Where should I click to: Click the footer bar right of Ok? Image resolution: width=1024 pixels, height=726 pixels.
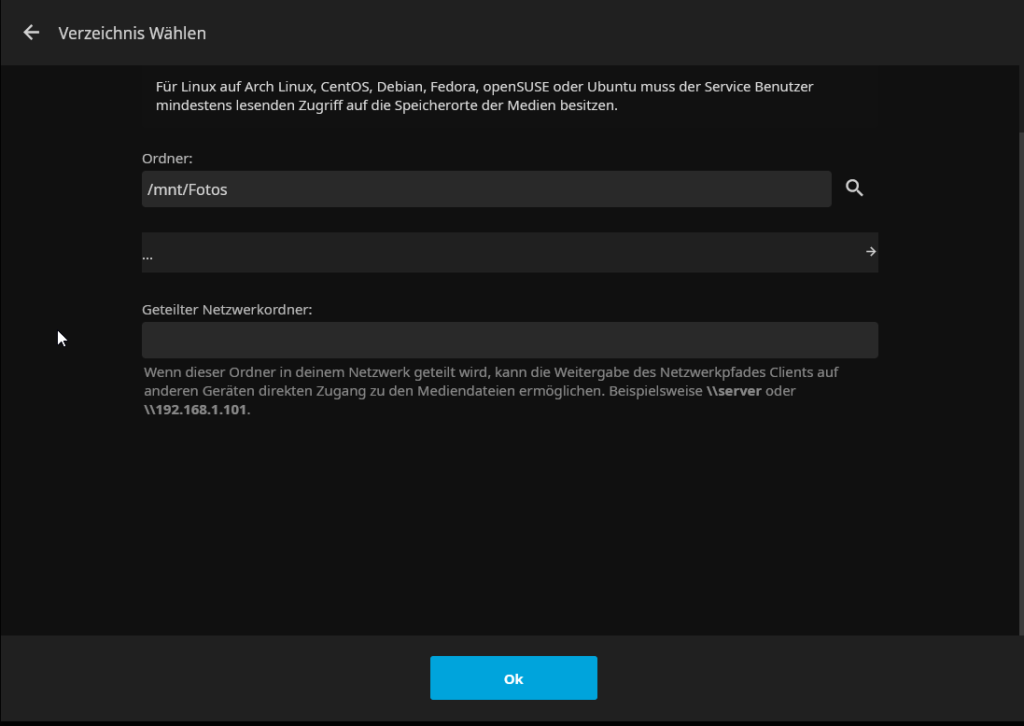pyautogui.click(x=800, y=679)
